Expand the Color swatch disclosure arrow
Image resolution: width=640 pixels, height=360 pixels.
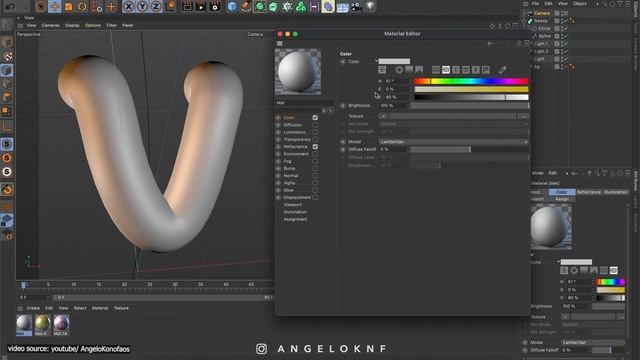pos(376,61)
